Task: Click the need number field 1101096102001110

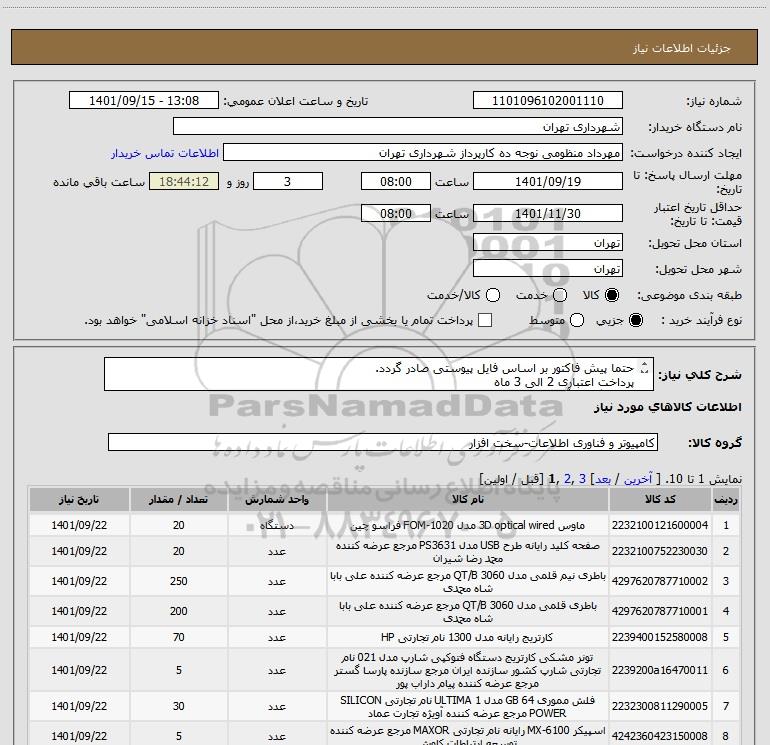Action: [548, 100]
